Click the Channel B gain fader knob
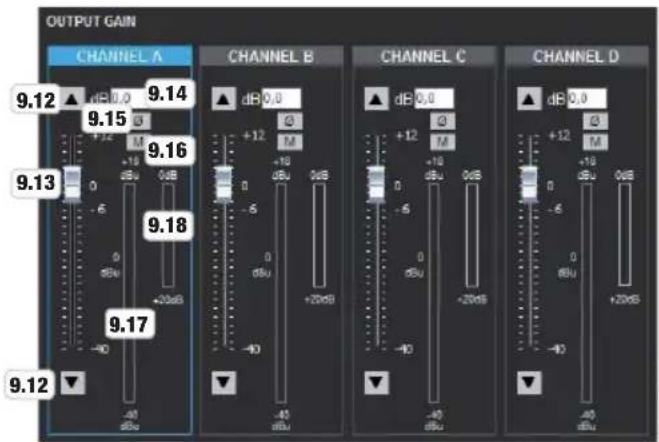The width and height of the screenshot is (659, 442). [223, 184]
